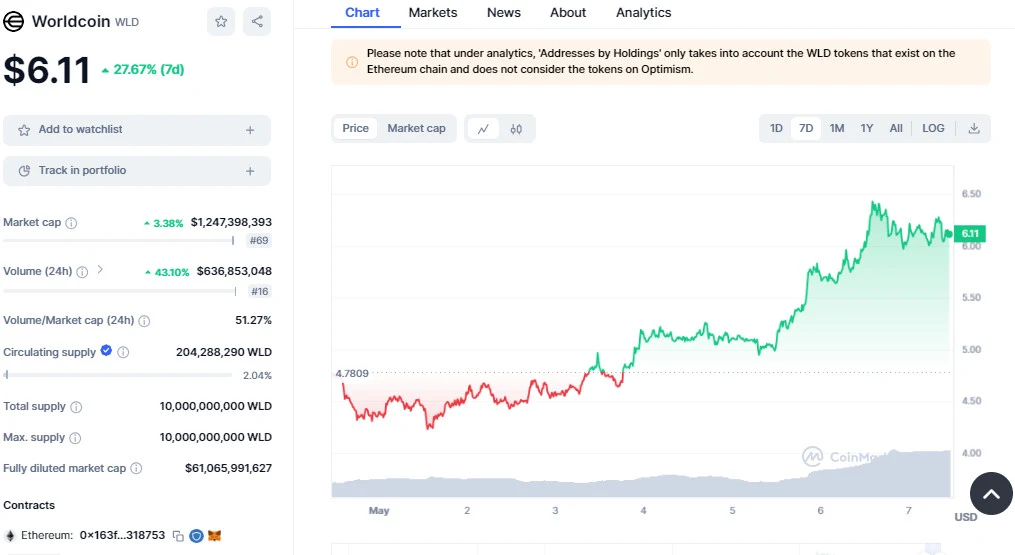Click the notice info icon
Image resolution: width=1015 pixels, height=555 pixels.
352,62
